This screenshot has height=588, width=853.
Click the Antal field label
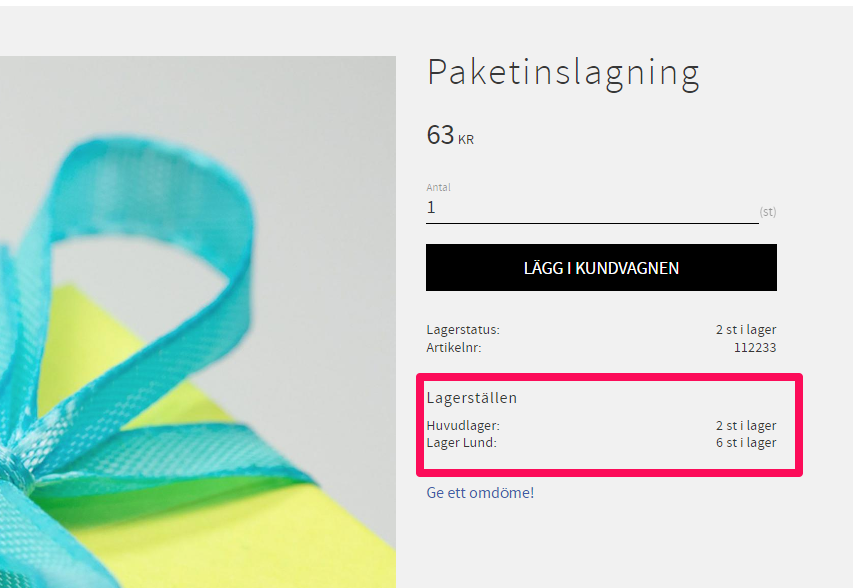coord(438,188)
